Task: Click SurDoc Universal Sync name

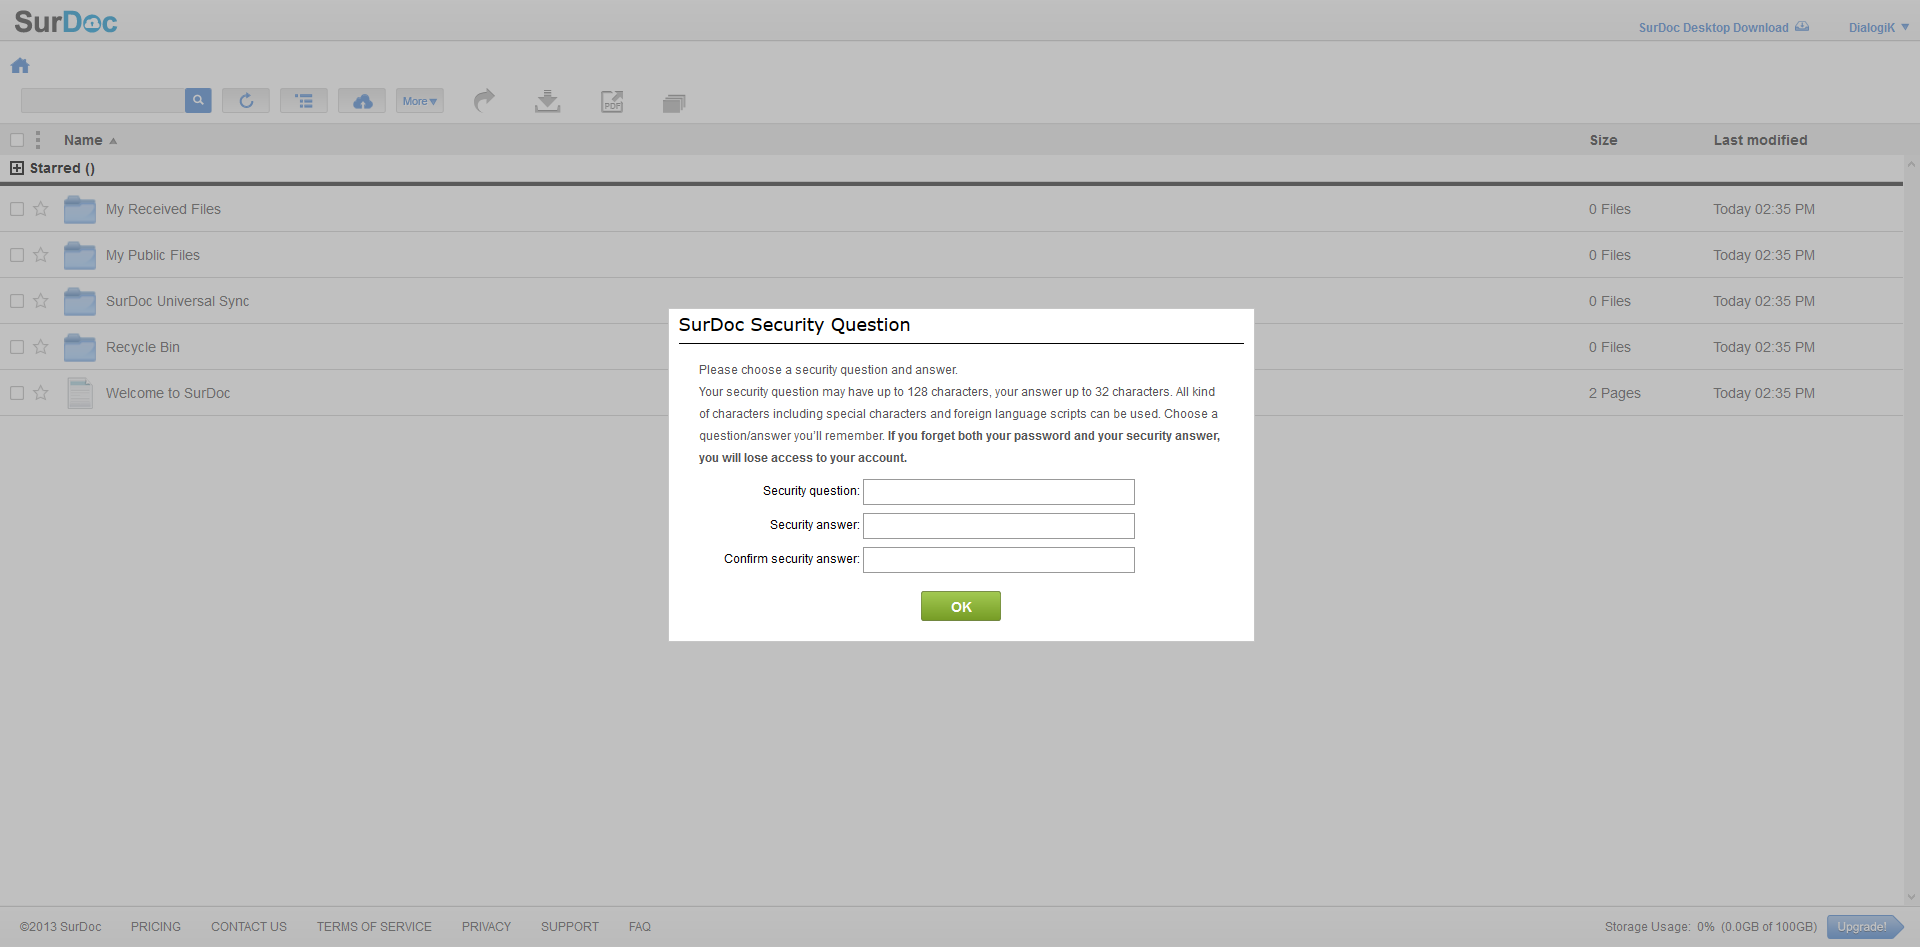Action: point(177,301)
